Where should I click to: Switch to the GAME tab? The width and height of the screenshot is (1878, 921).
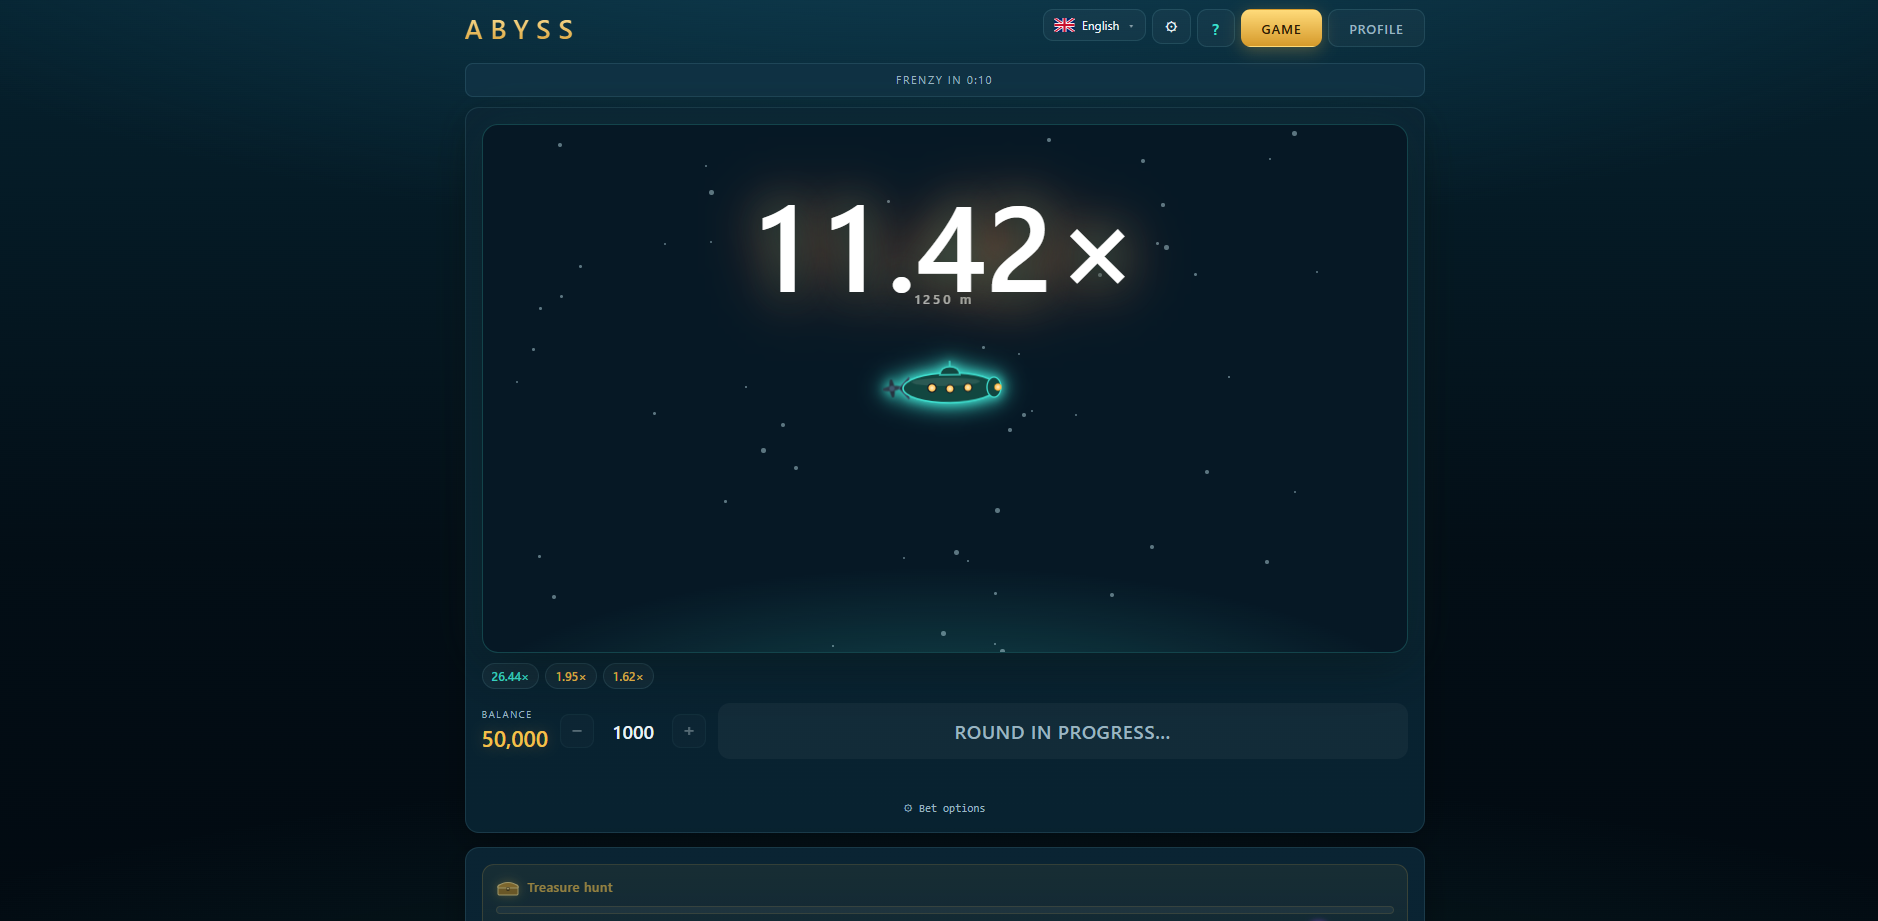click(1281, 29)
